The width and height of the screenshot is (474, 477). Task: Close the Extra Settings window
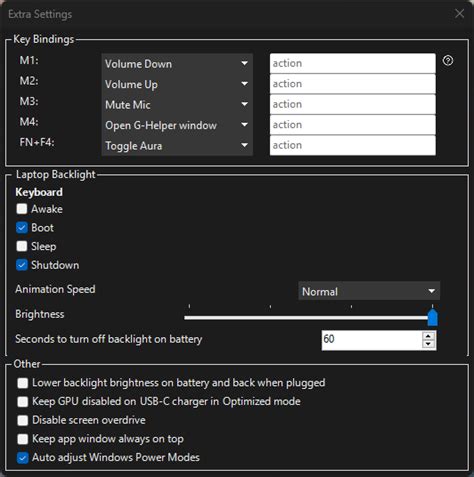coord(459,14)
